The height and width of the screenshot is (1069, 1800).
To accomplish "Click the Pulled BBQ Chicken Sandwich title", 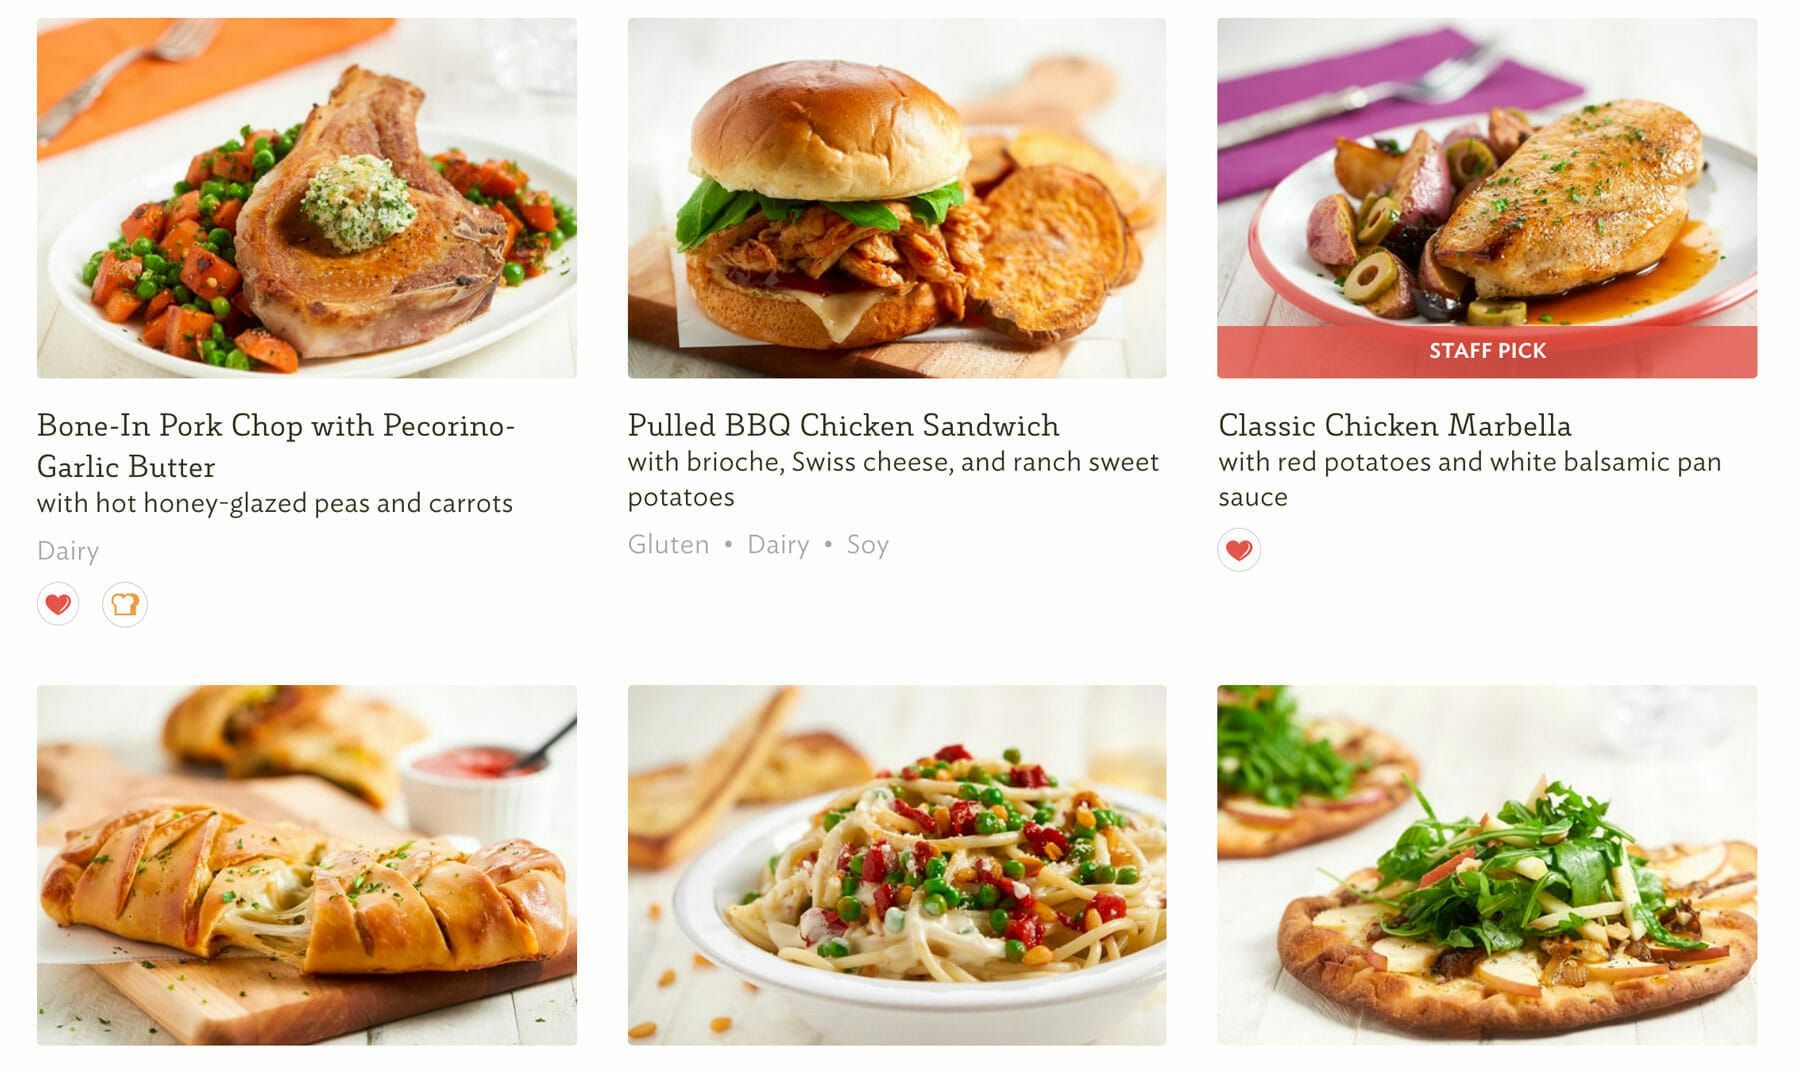I will pos(843,425).
